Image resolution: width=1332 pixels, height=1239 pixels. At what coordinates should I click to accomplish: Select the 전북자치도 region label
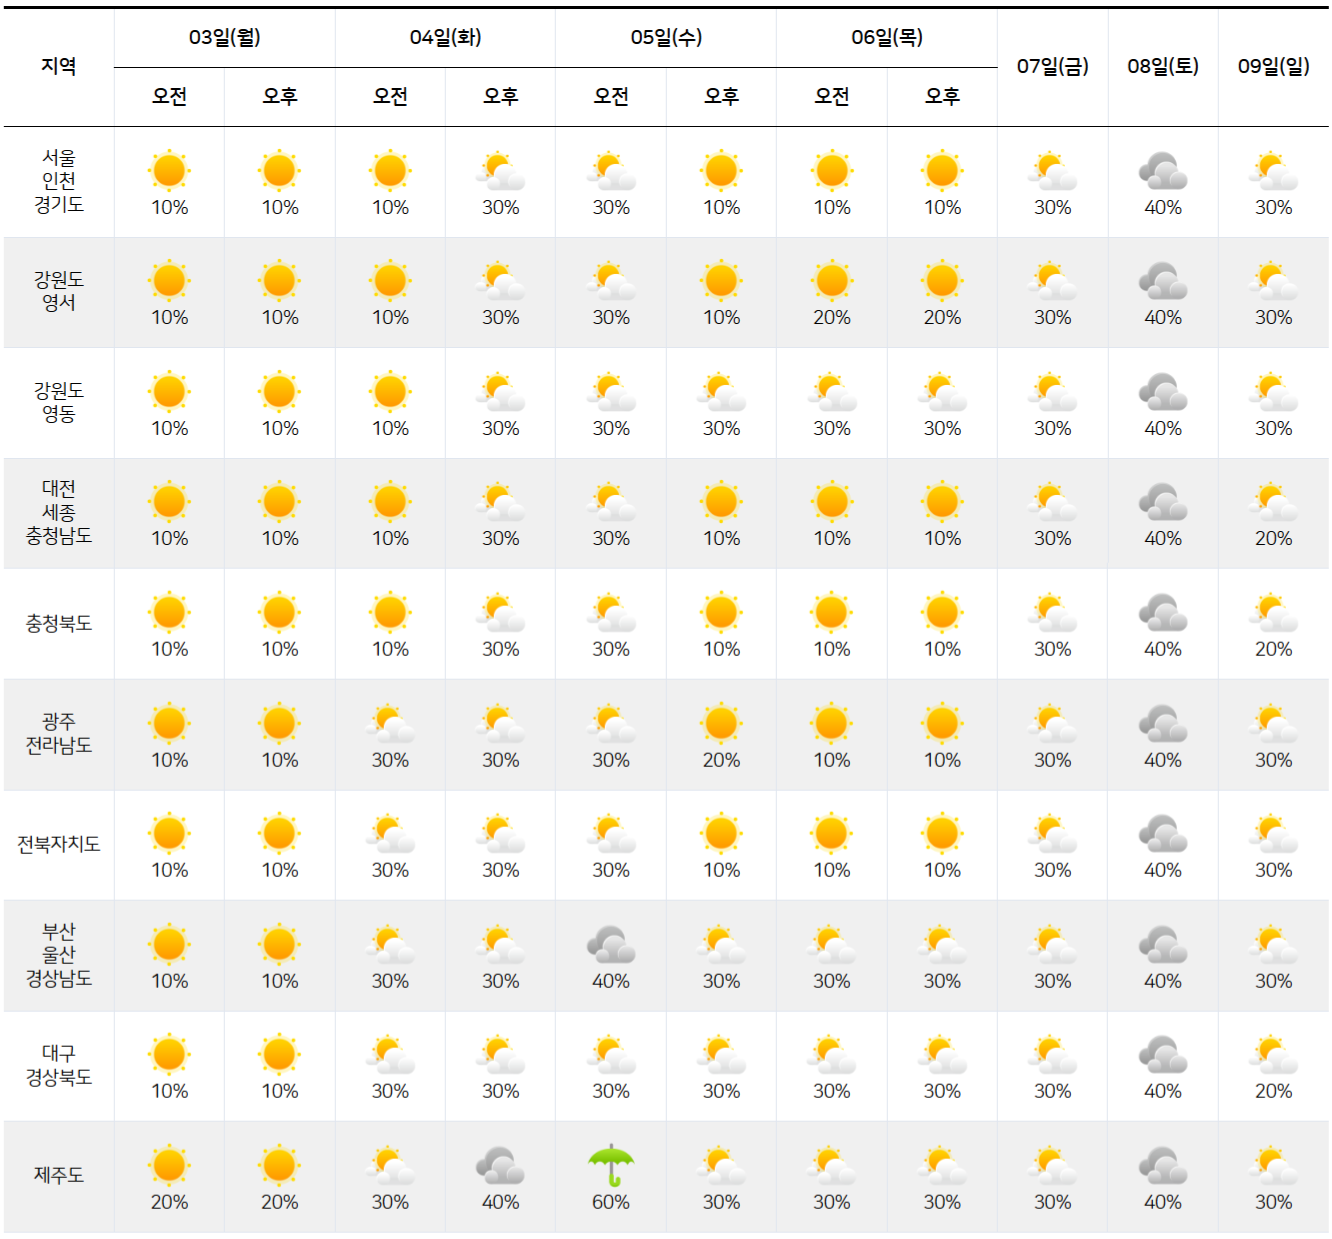pyautogui.click(x=59, y=844)
